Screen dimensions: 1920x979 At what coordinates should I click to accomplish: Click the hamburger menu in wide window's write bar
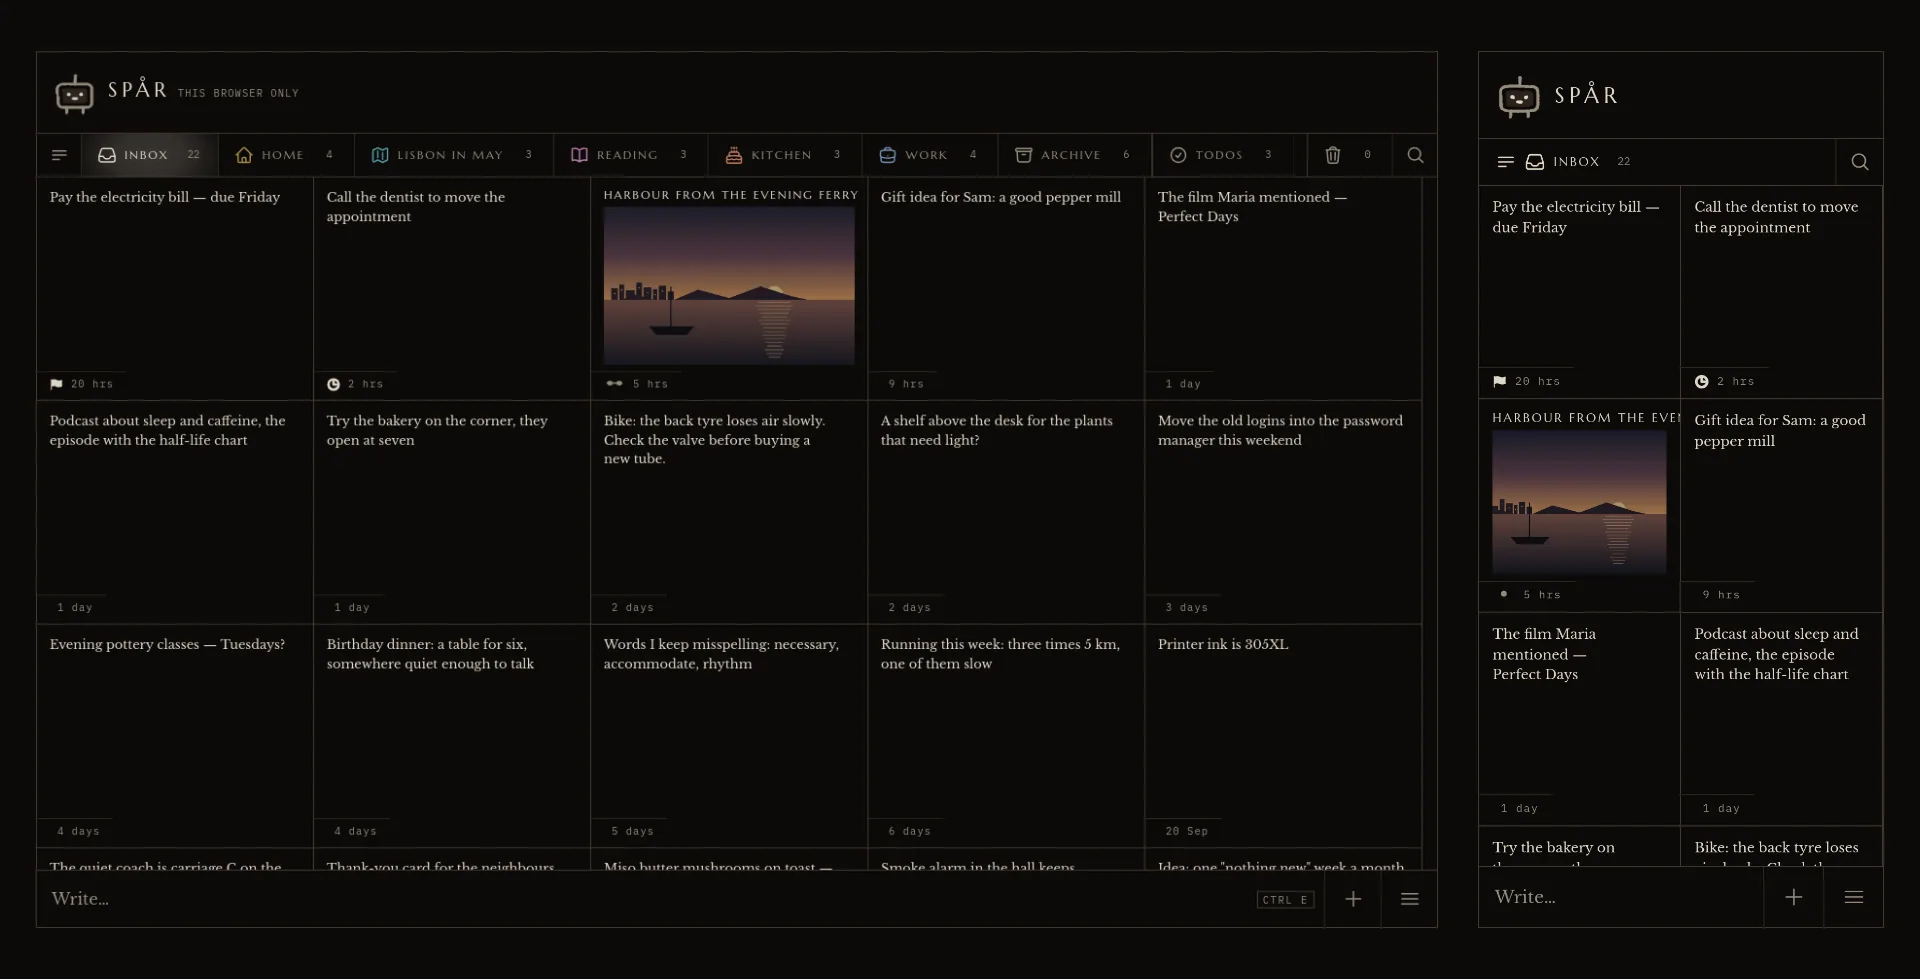point(1410,899)
